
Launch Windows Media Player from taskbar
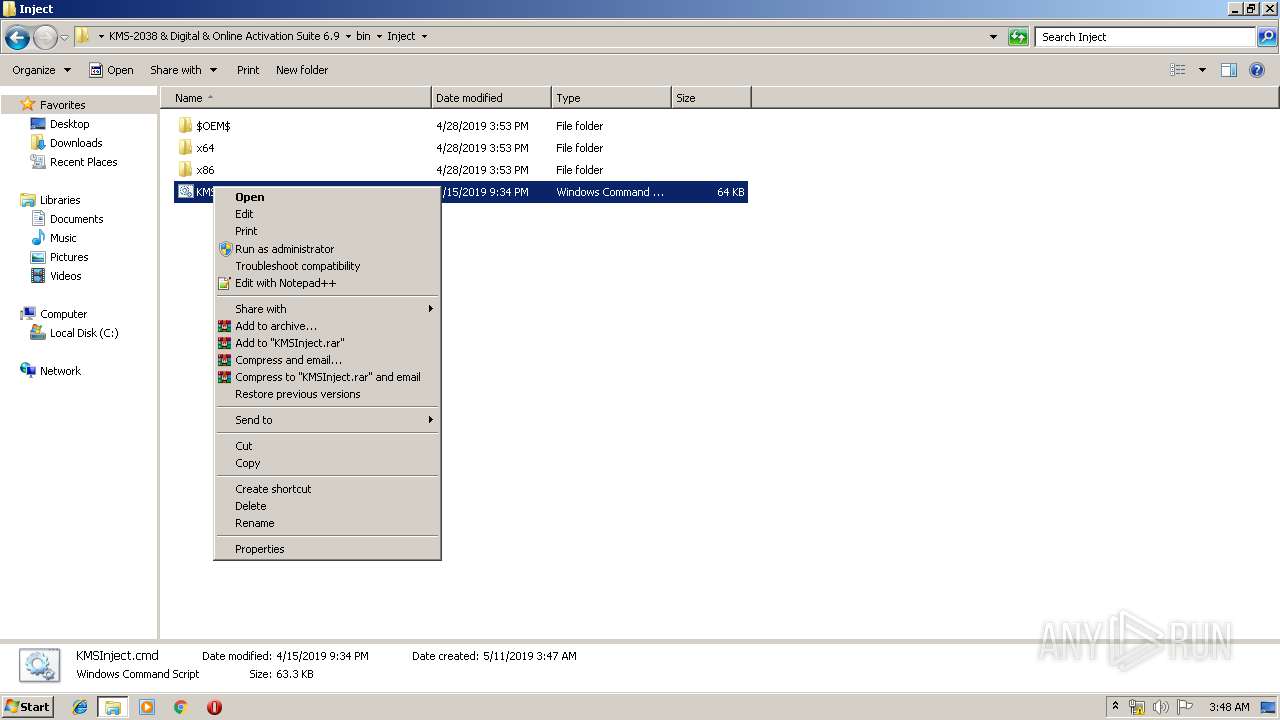(147, 707)
